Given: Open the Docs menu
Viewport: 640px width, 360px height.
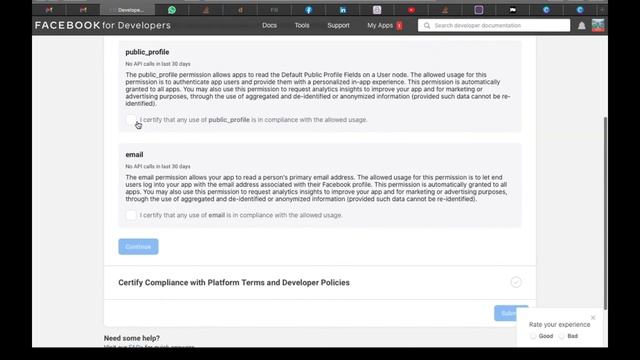Looking at the screenshot, I should click(269, 25).
